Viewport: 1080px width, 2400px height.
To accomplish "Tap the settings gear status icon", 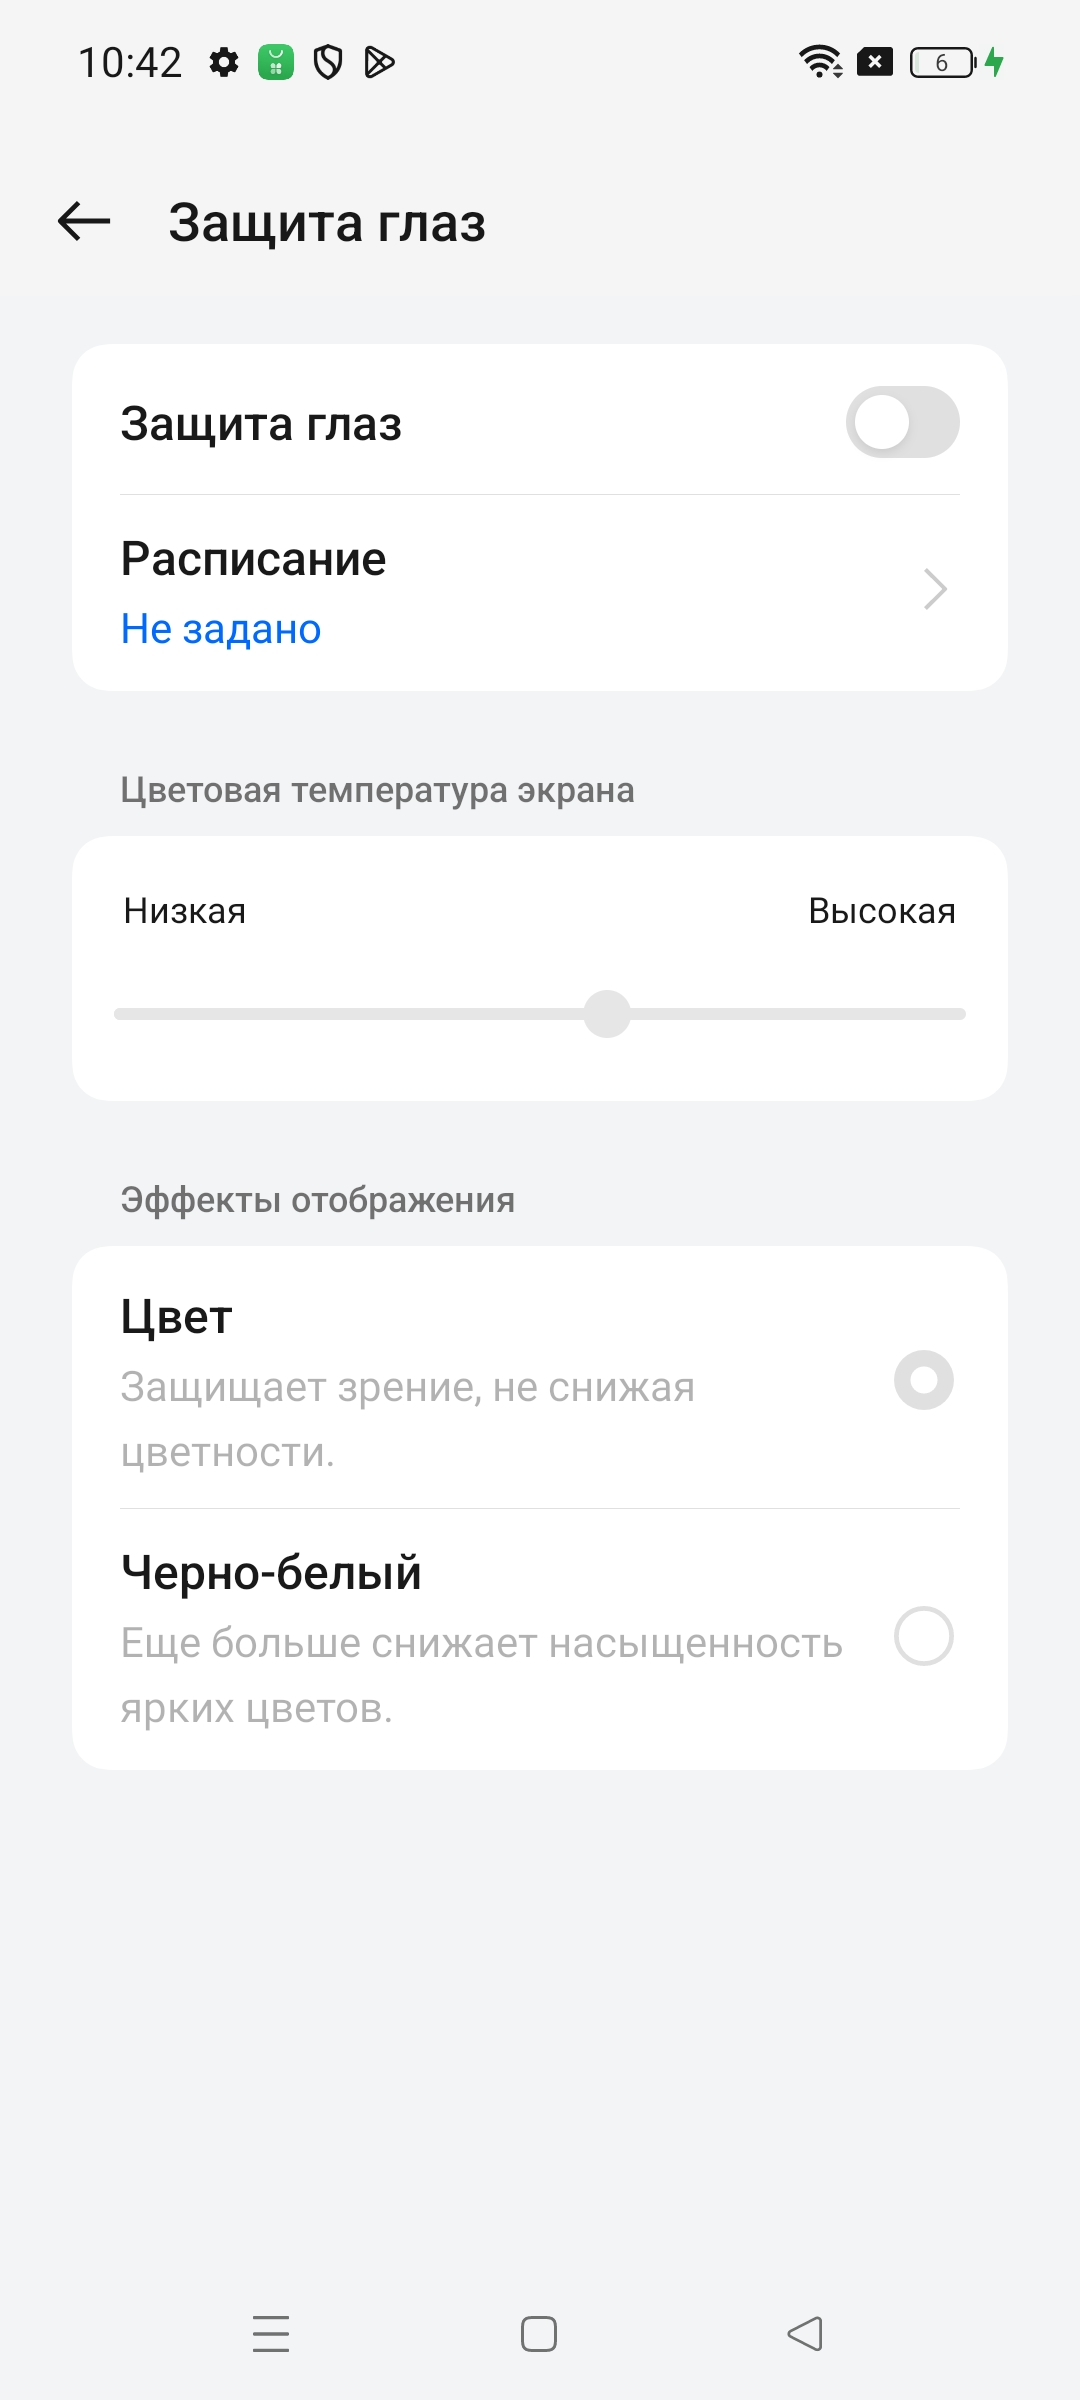I will click(224, 63).
